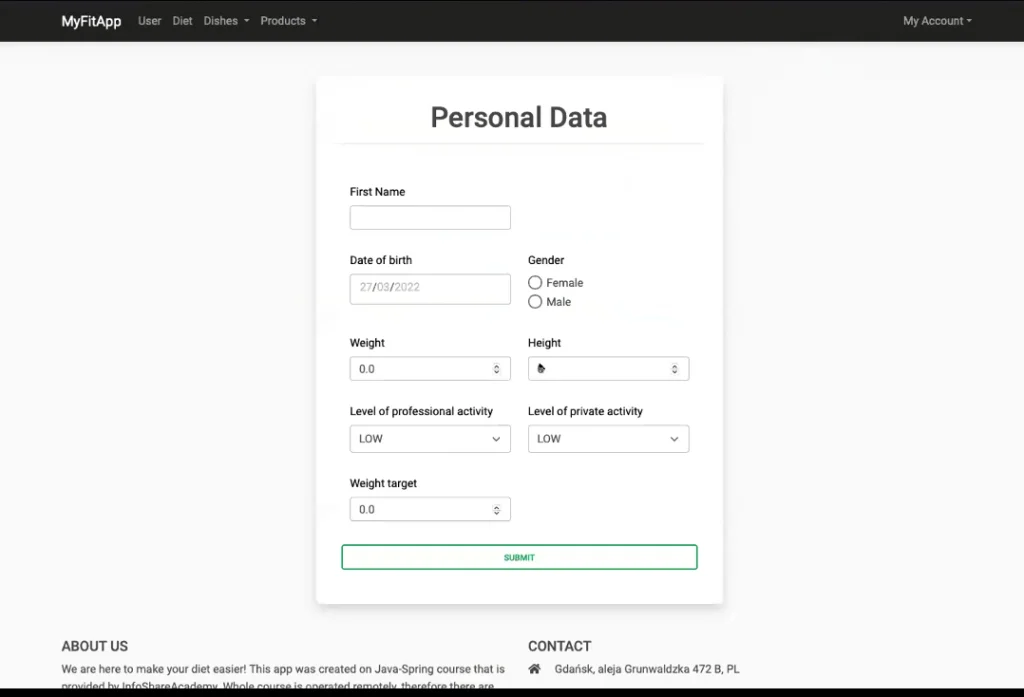Viewport: 1024px width, 697px height.
Task: Open the Level of professional activity dropdown
Action: [x=430, y=439]
